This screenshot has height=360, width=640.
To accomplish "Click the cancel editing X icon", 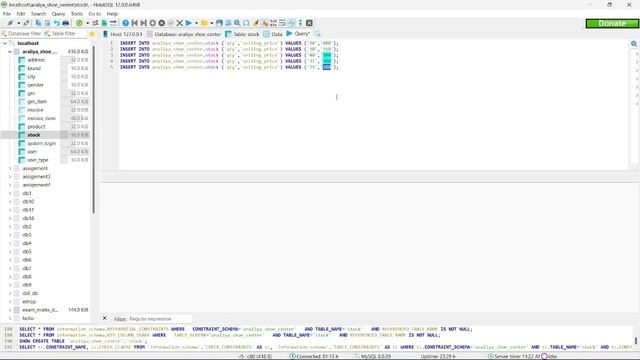I will 180,23.
